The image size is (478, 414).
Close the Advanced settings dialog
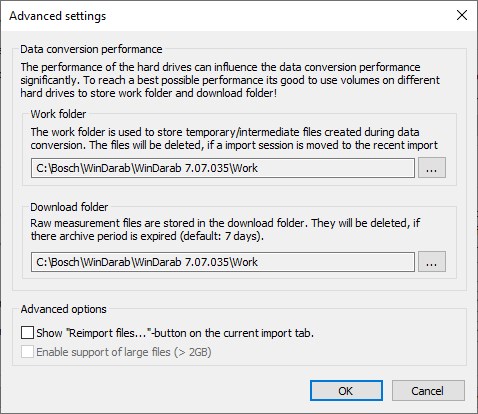click(462, 15)
